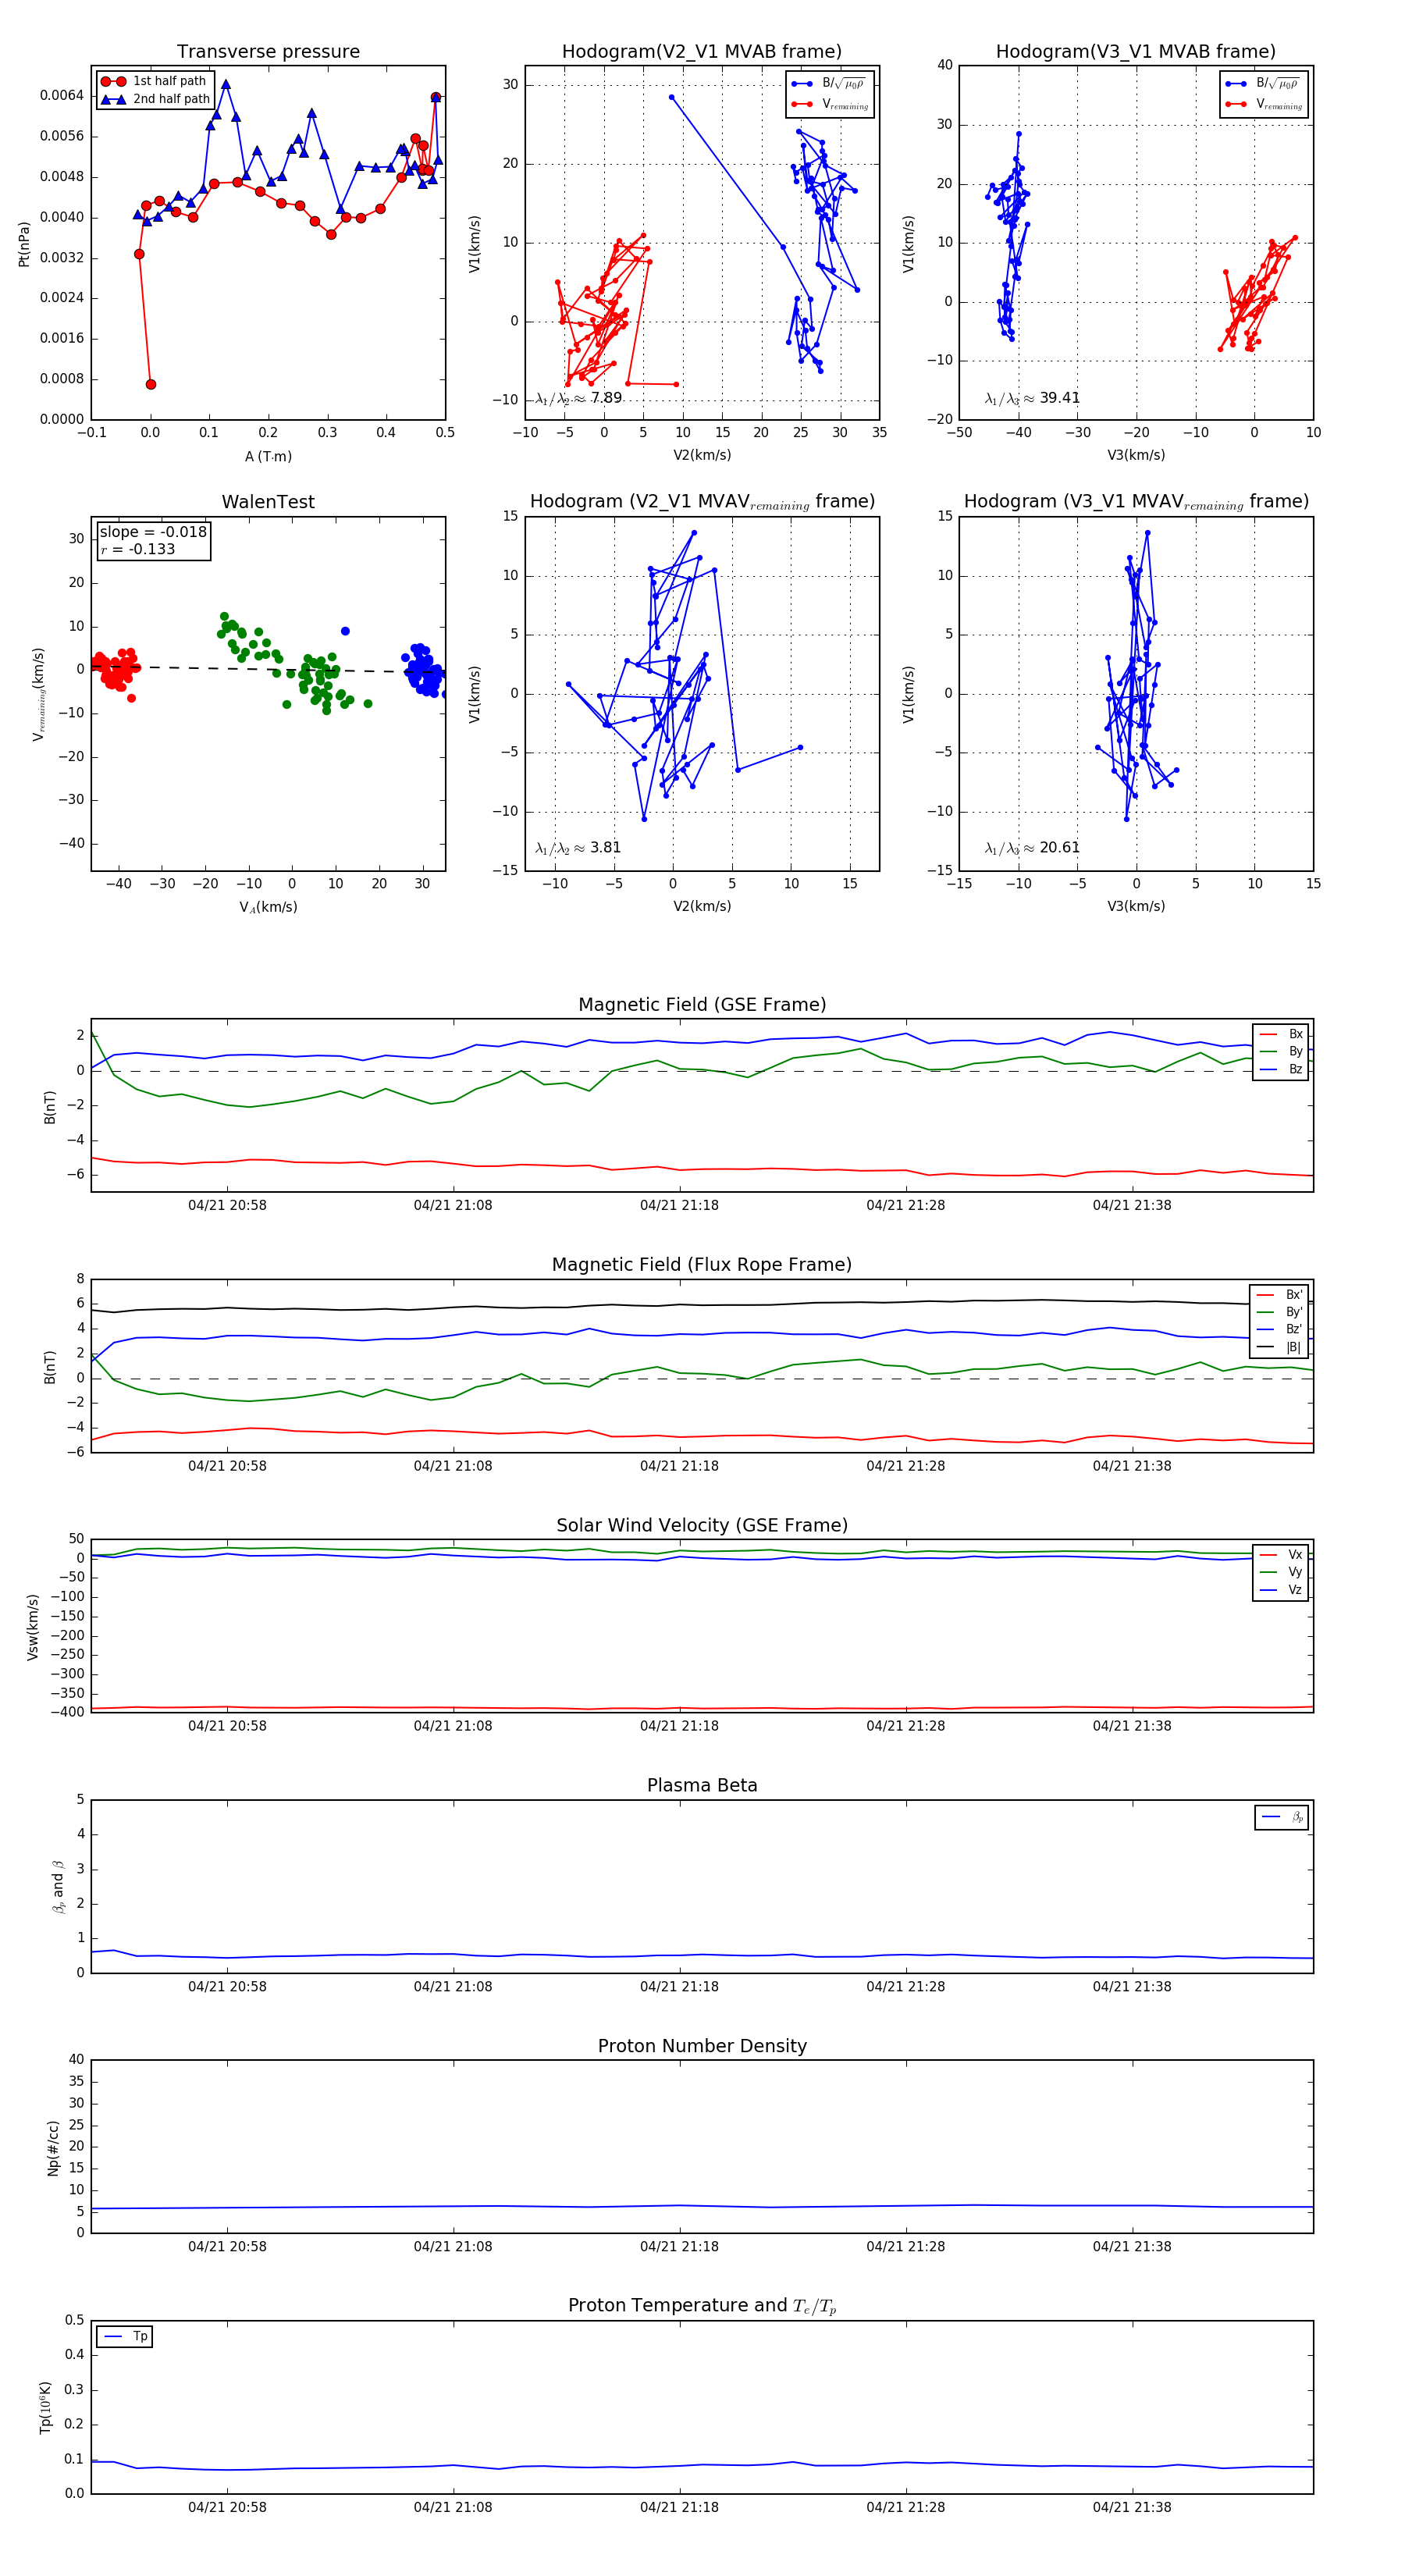
Task: Click the 'Plasma Beta' plot title
Action: (702, 1786)
